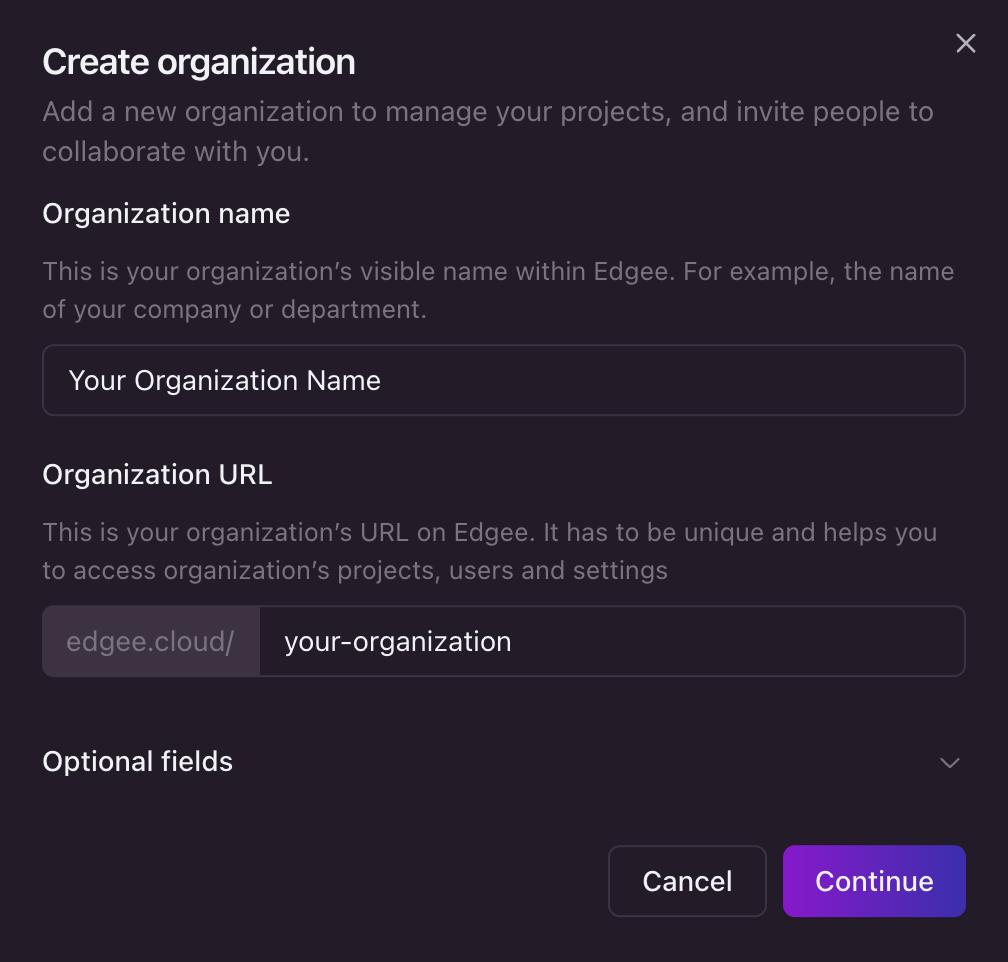
Task: Open the Optional fields disclosure arrow
Action: (x=948, y=762)
